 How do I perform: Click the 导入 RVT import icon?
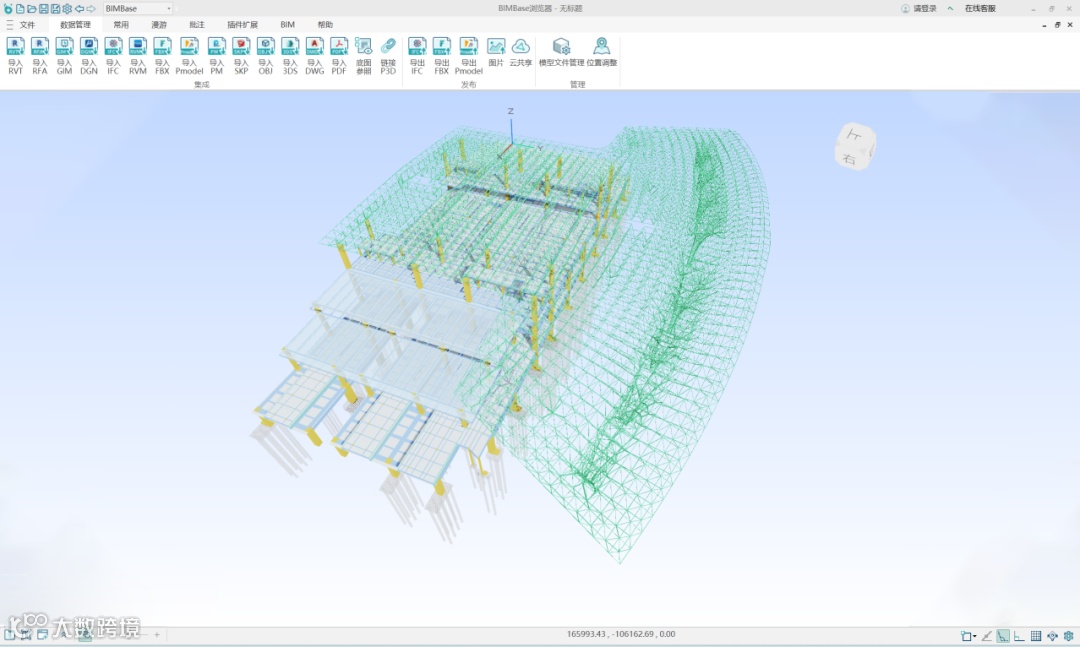point(15,56)
